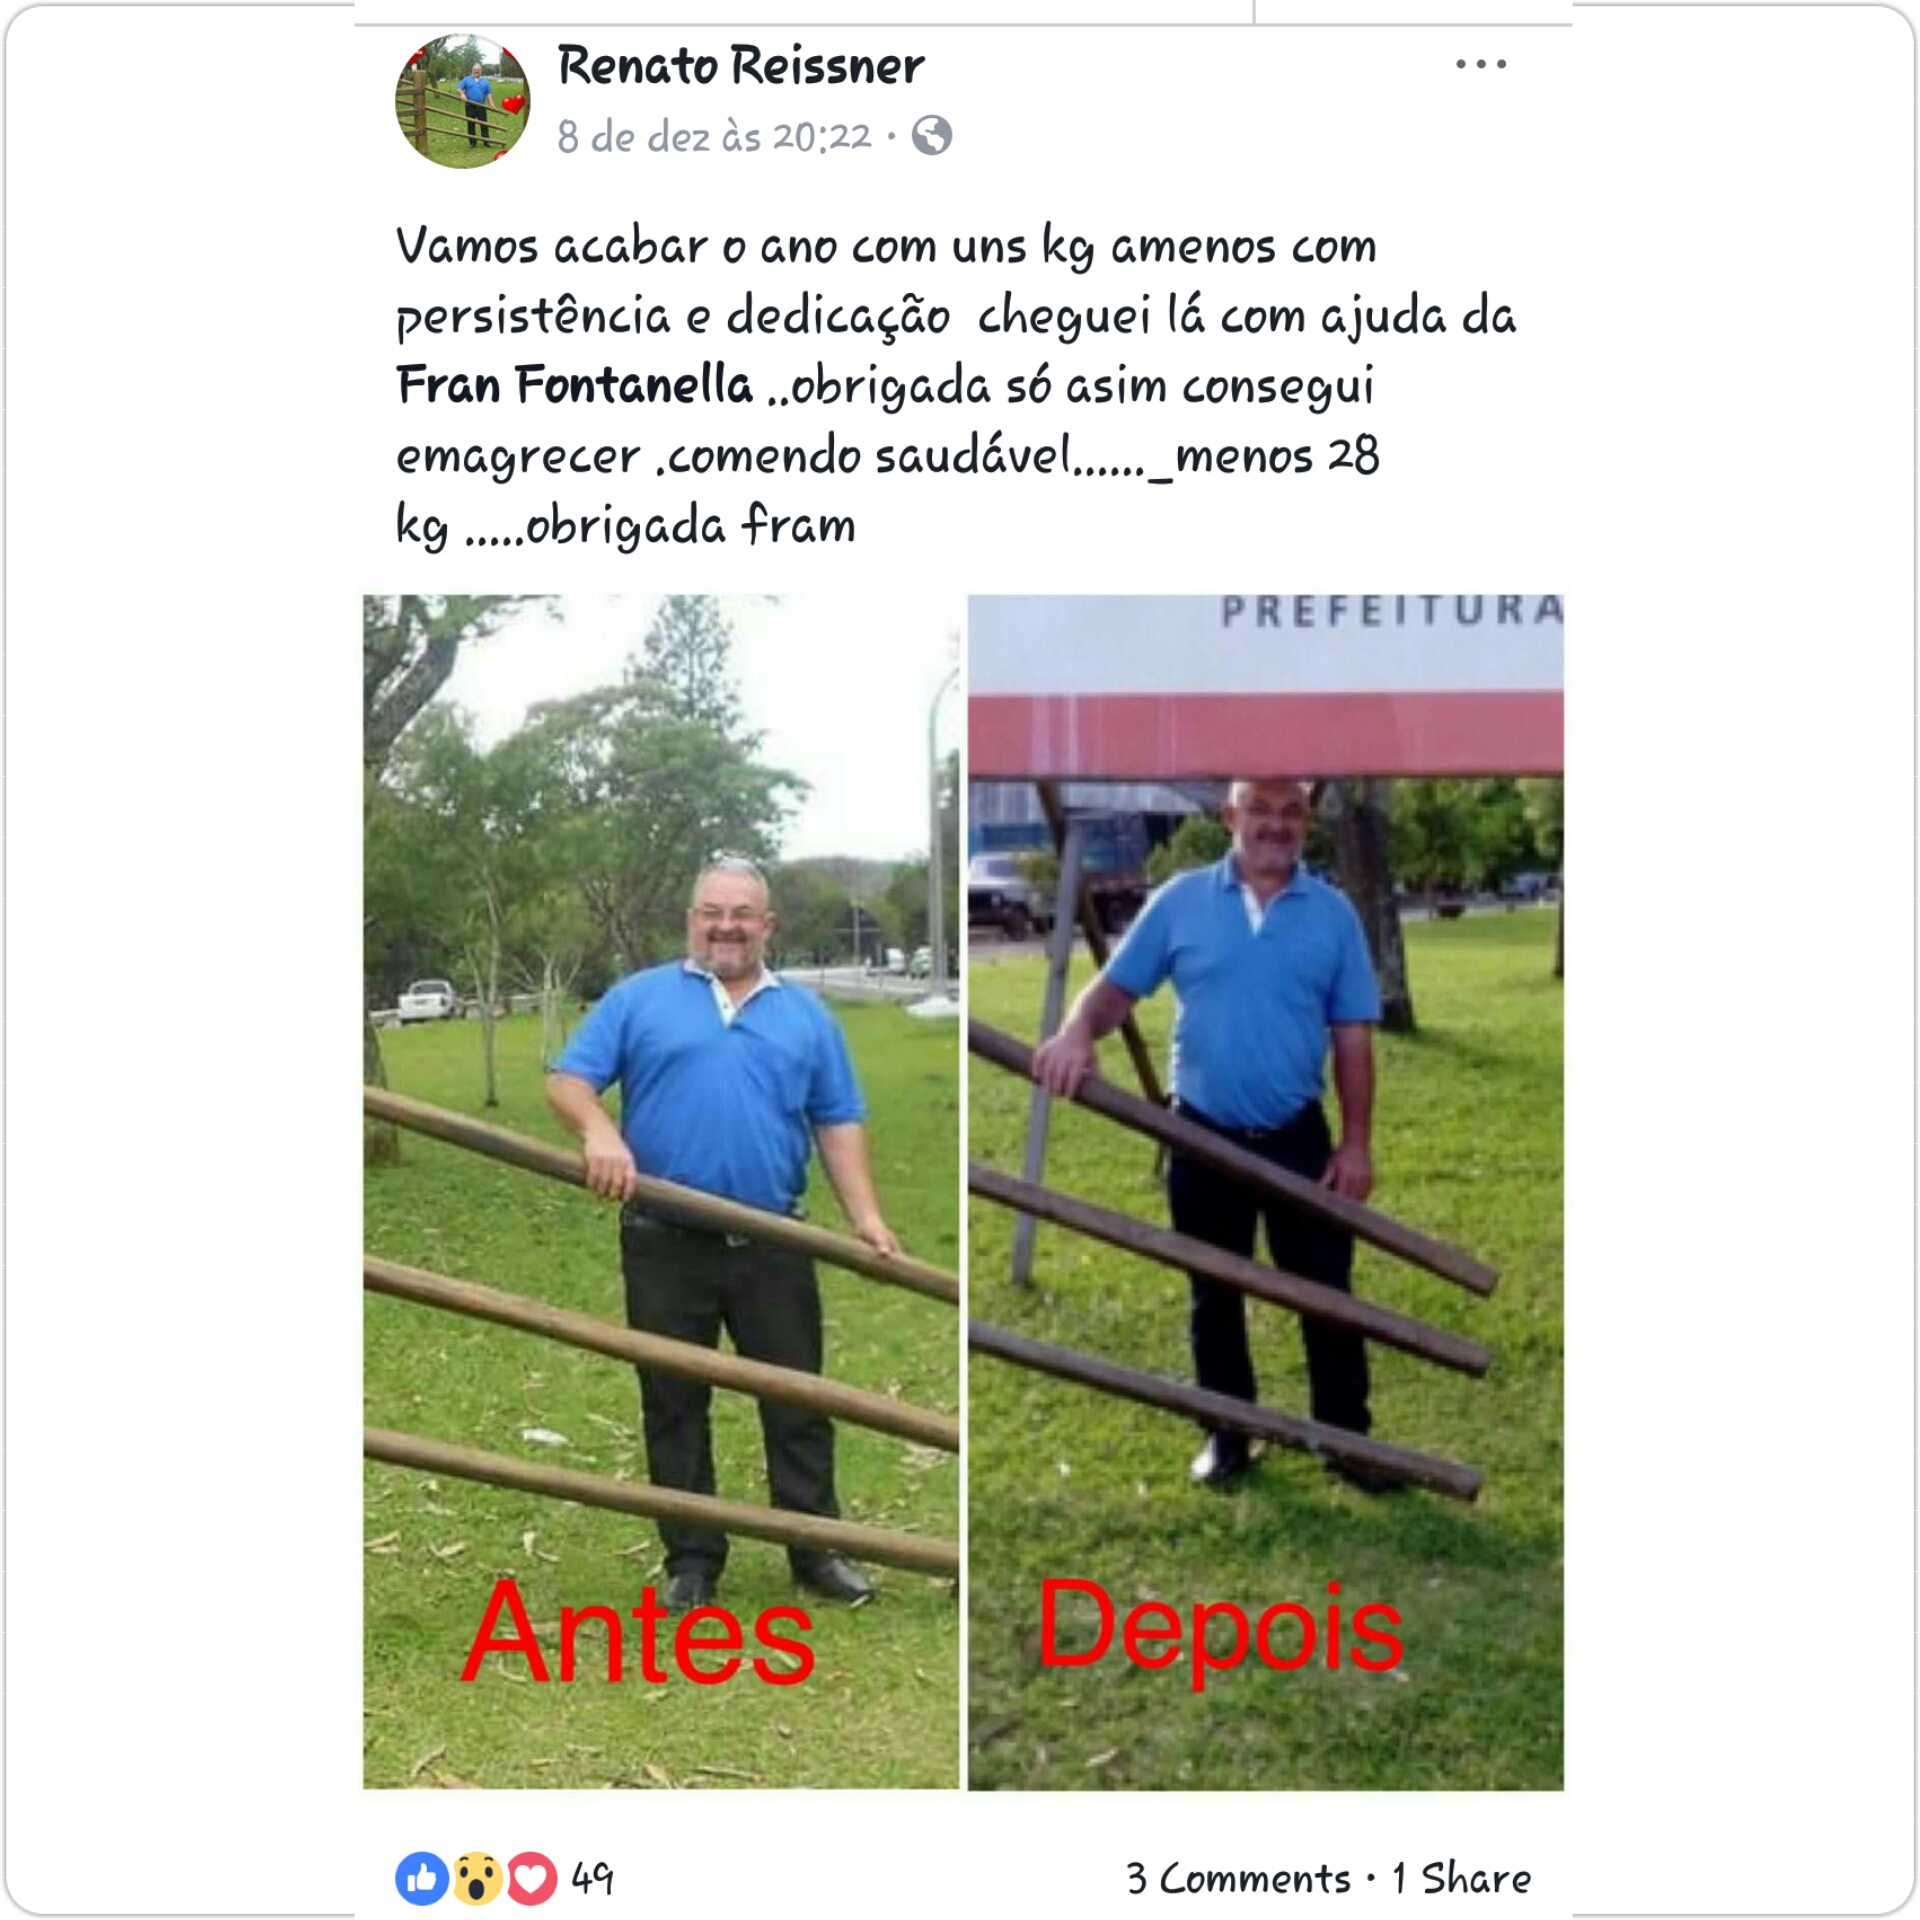Open the post timestamp 8 de dez

(714, 136)
